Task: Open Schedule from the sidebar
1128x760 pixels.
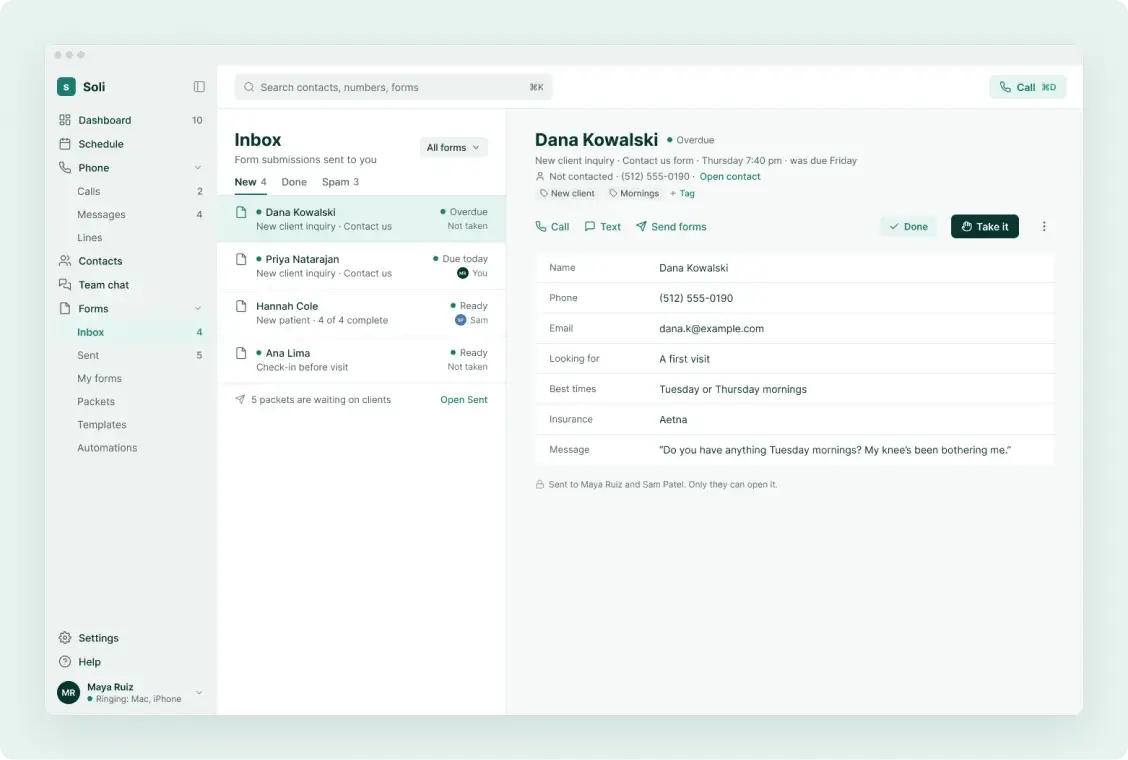Action: (x=130, y=143)
